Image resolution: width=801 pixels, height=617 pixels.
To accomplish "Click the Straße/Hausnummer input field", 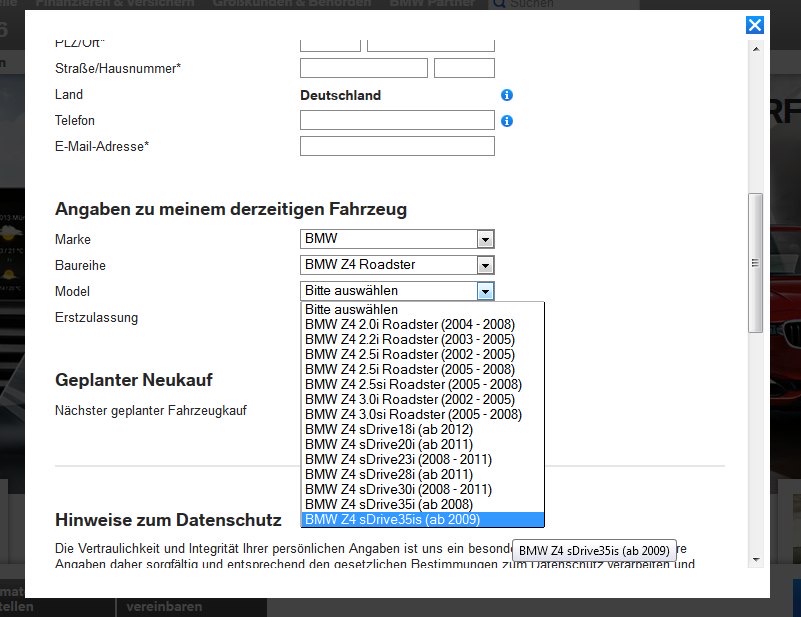I will pyautogui.click(x=362, y=67).
